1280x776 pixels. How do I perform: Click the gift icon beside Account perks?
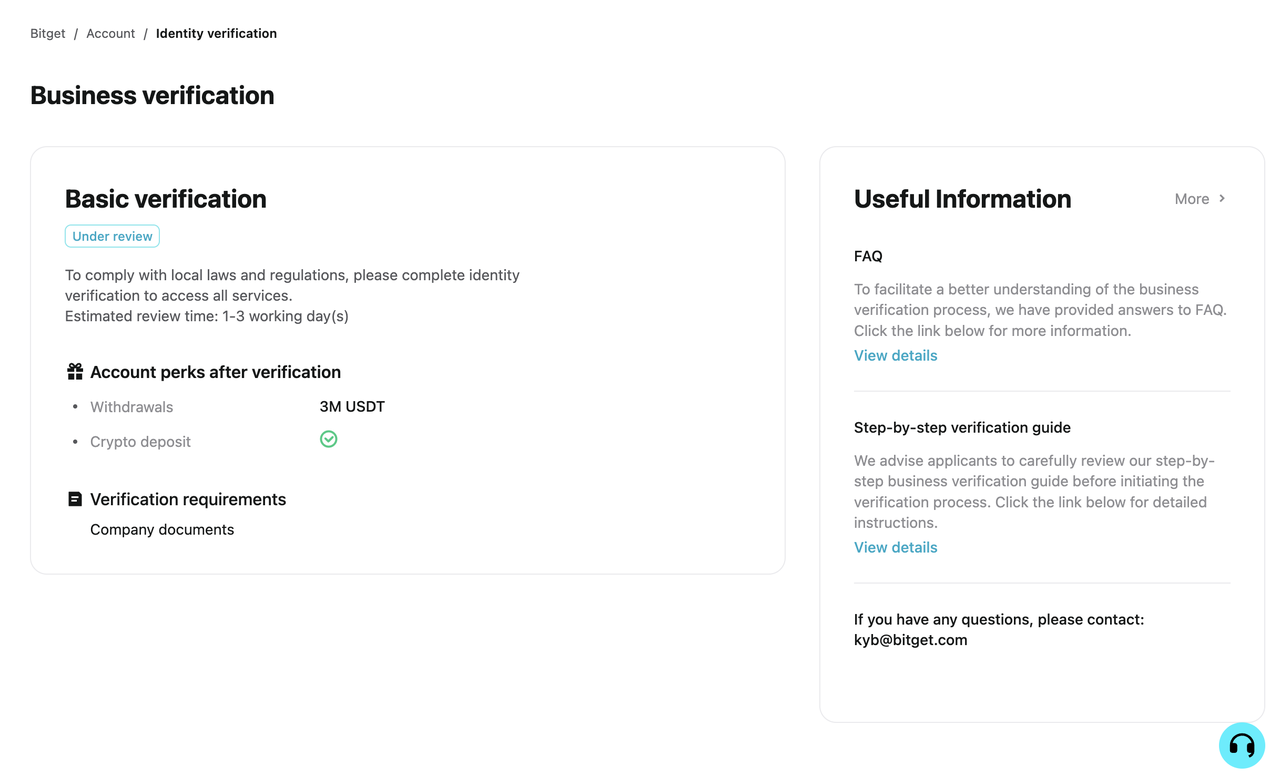(75, 372)
